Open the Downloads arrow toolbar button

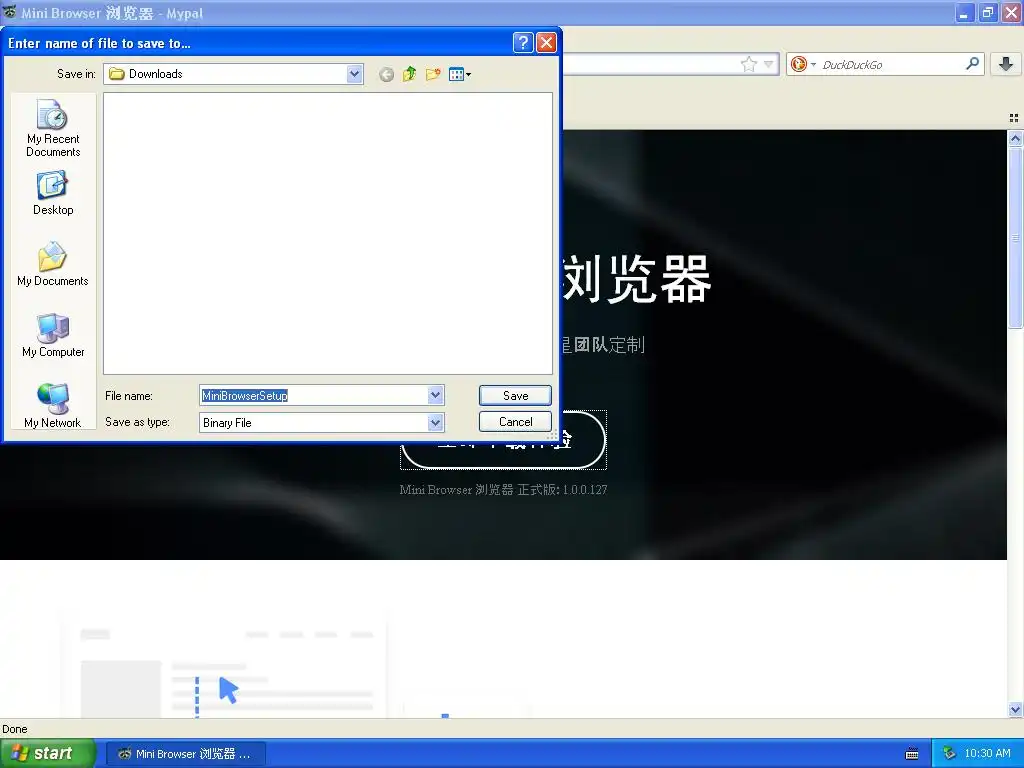(x=1006, y=64)
